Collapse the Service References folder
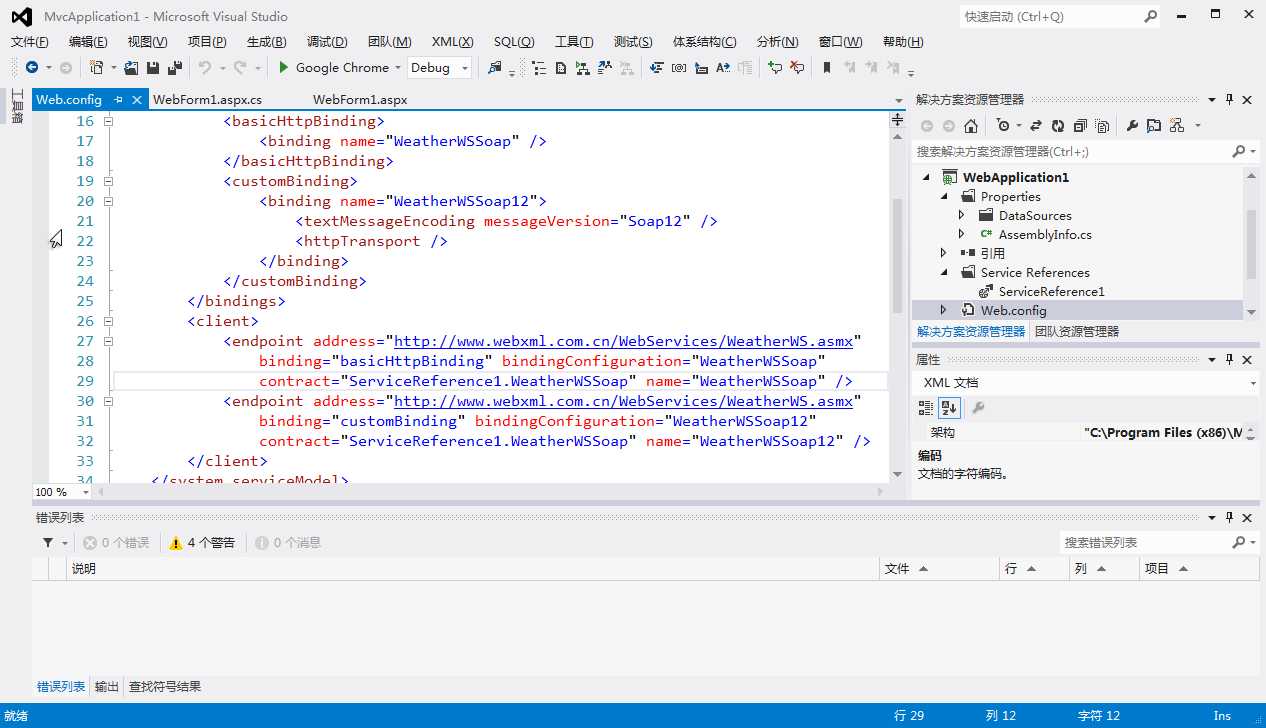Viewport: 1266px width, 728px height. click(943, 272)
